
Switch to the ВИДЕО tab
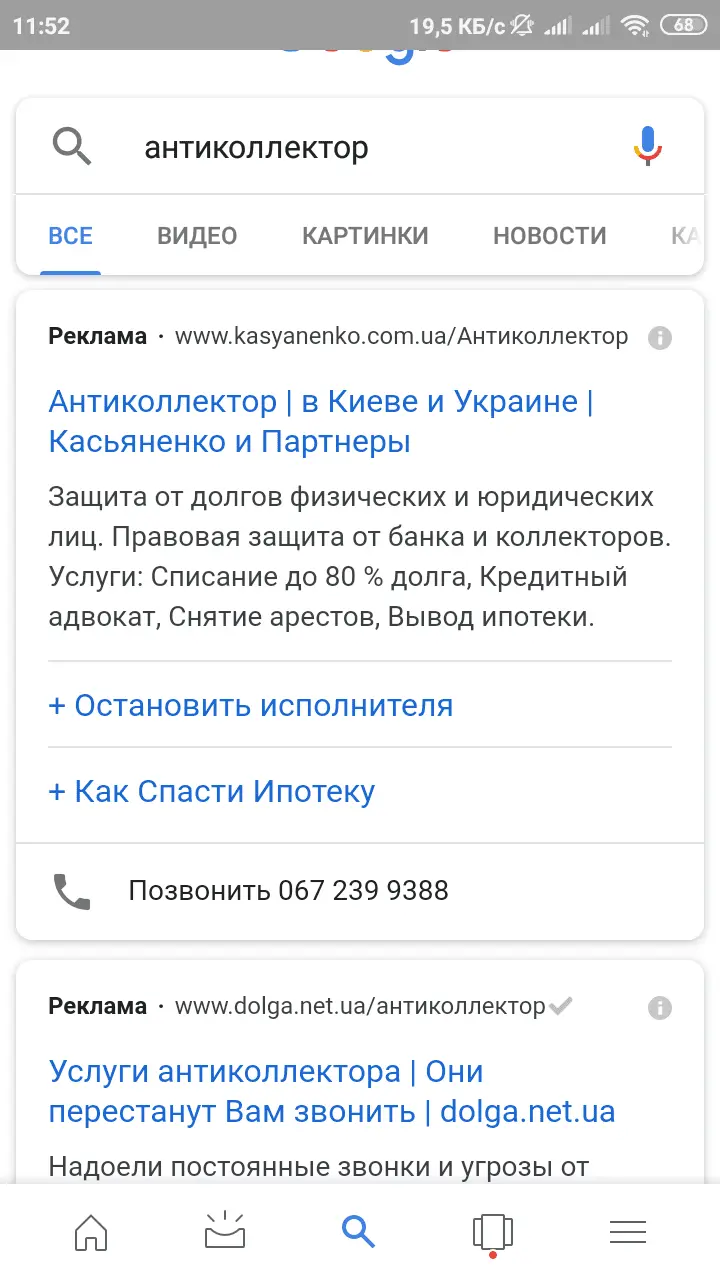coord(197,236)
